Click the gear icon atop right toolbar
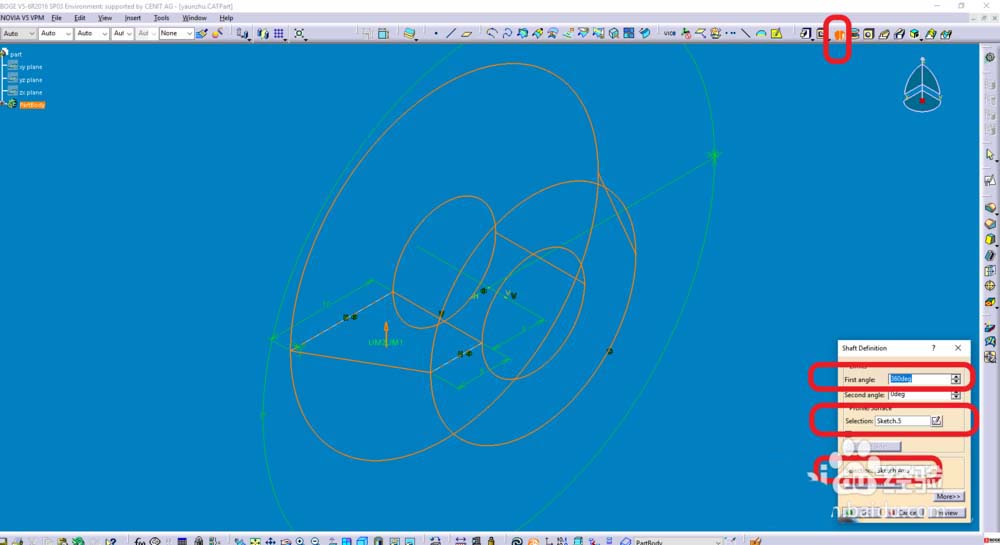This screenshot has height=545, width=1000. coord(990,57)
